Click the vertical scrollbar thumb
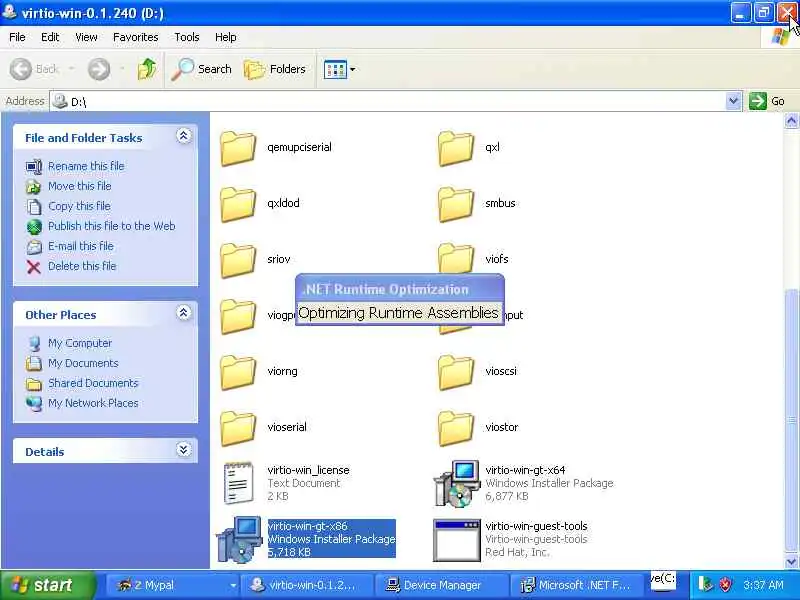800x600 pixels. 791,420
